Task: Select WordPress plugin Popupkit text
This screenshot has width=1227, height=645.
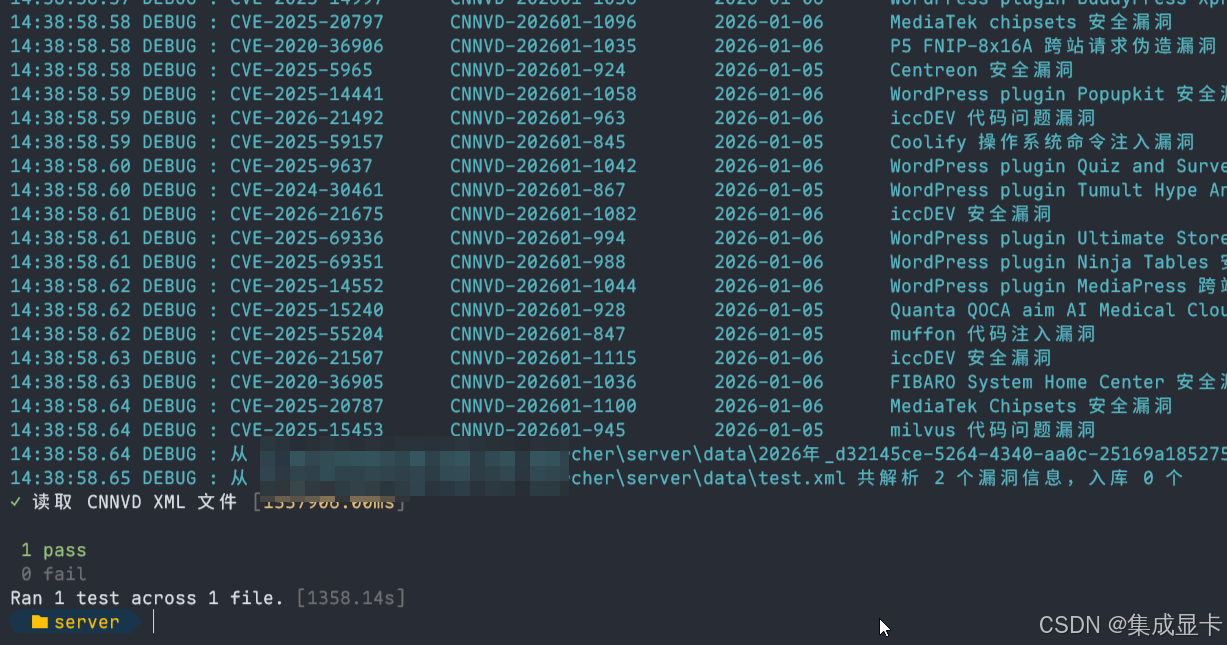Action: [1027, 94]
